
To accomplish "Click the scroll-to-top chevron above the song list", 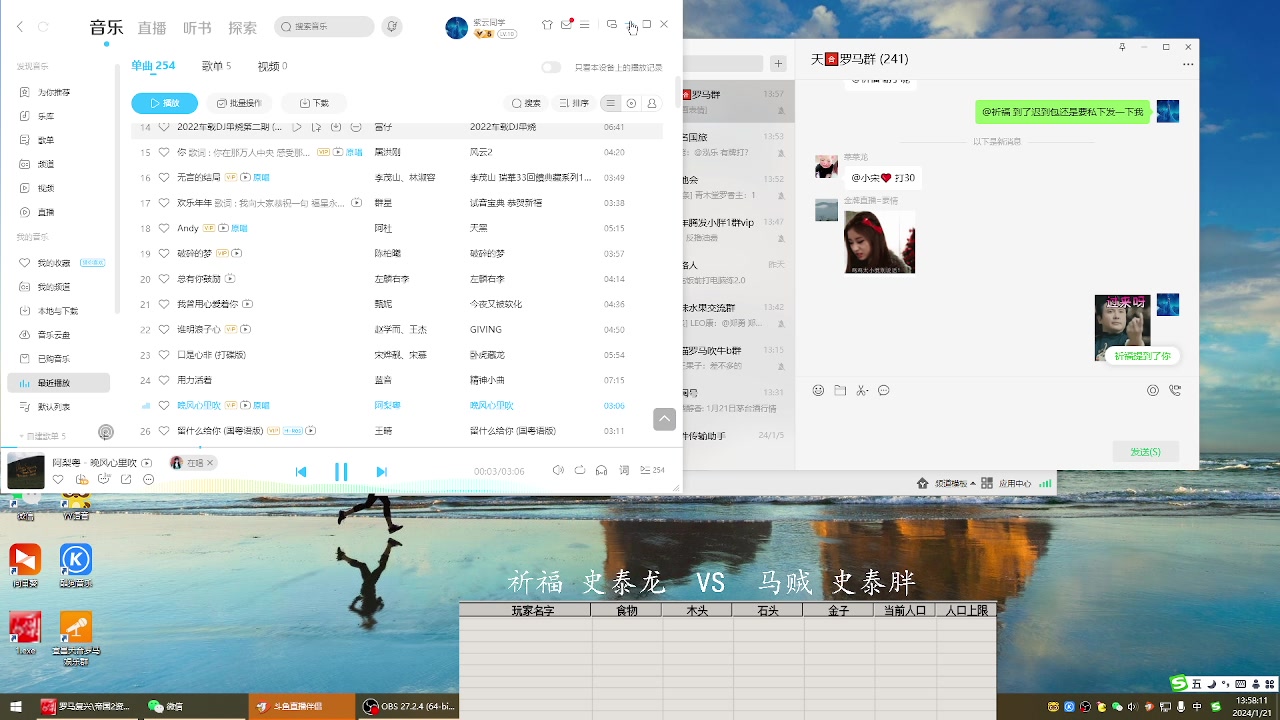I will 664,418.
